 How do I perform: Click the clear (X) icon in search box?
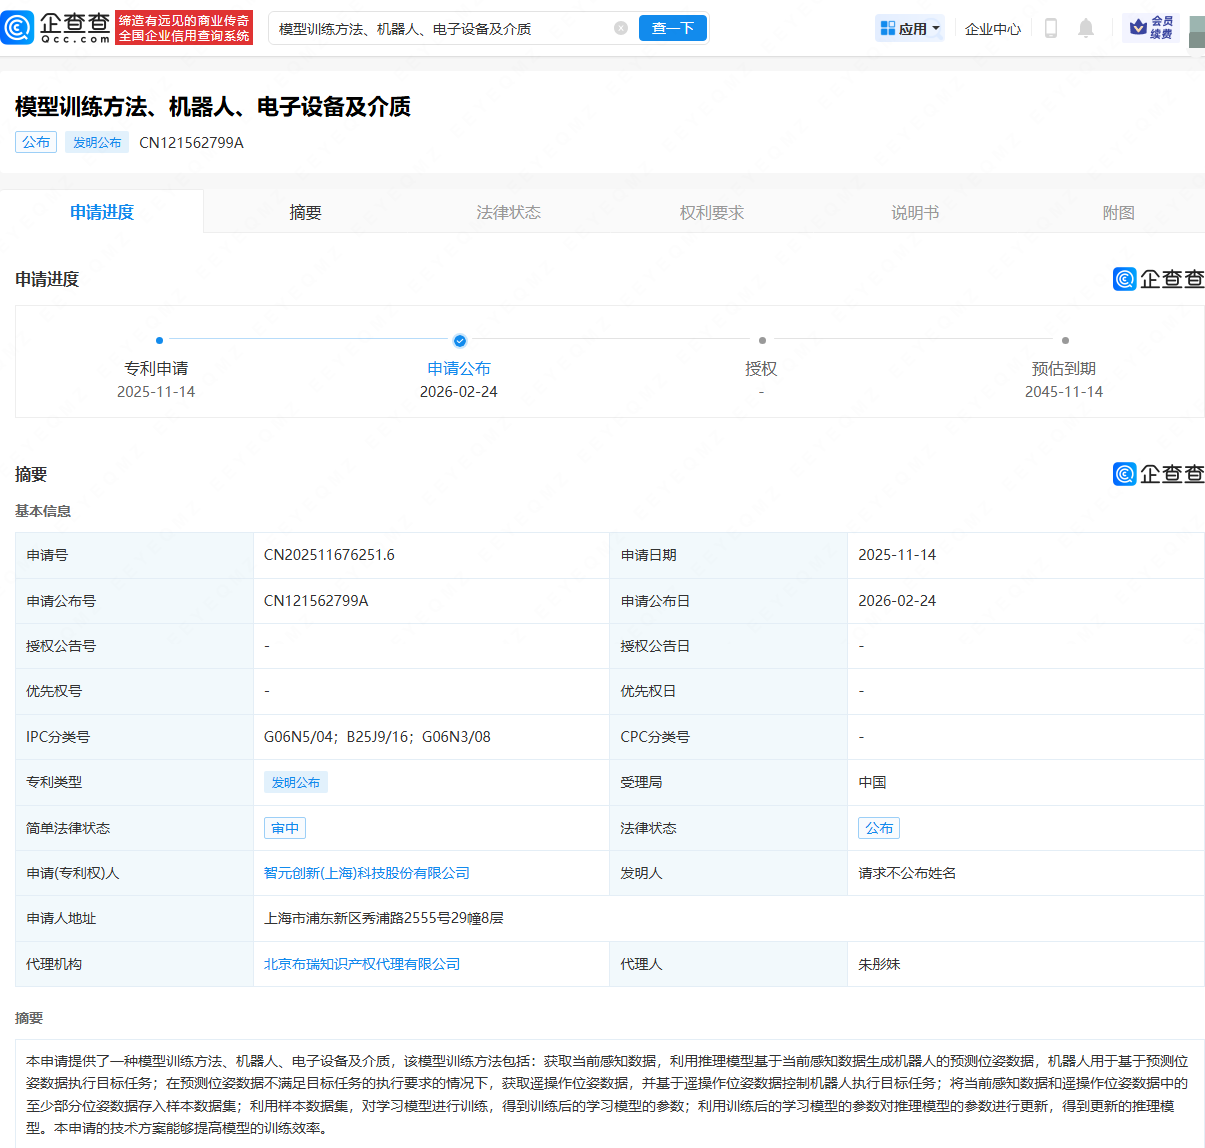[x=620, y=29]
